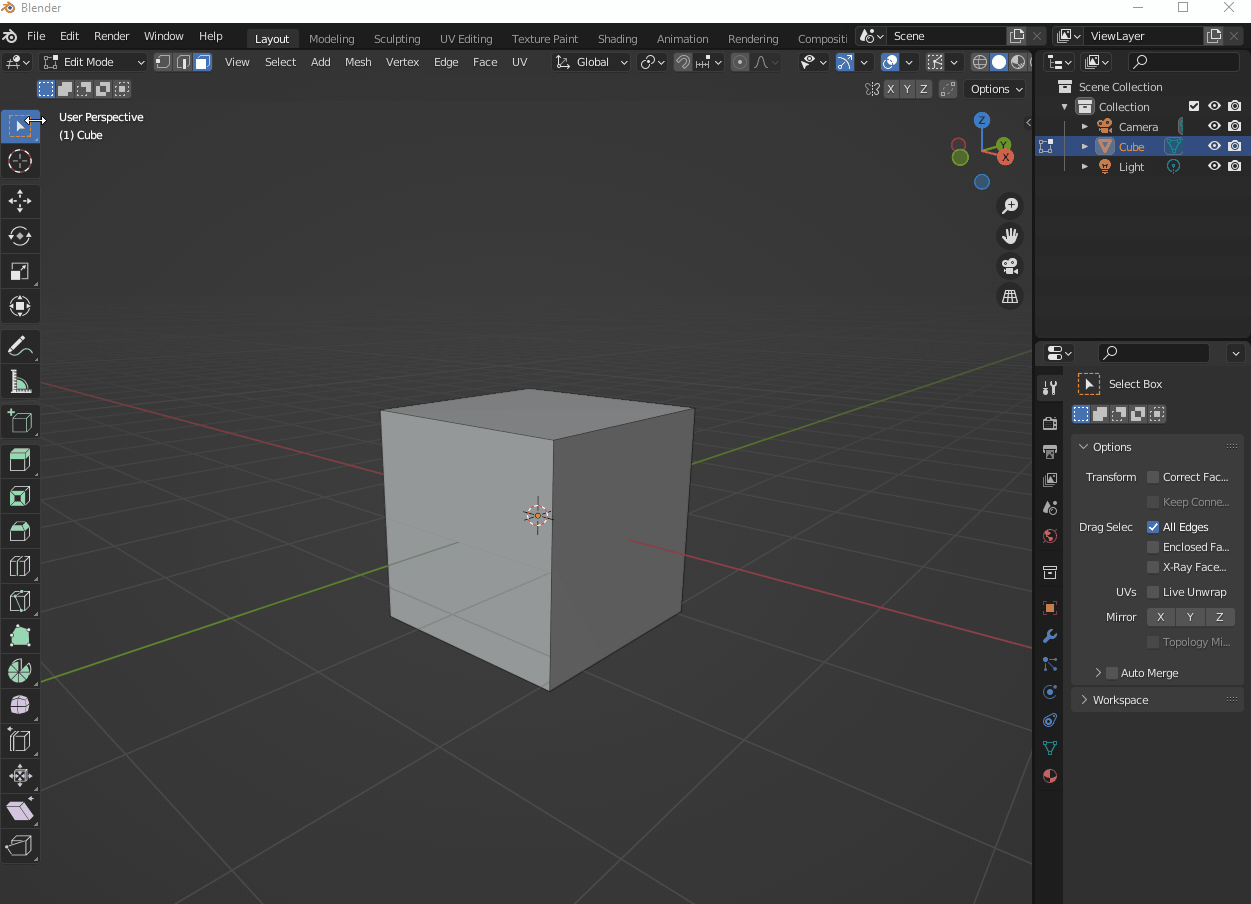Screen dimensions: 1251x904
Task: Toggle the snap magnet in header
Action: (x=682, y=62)
